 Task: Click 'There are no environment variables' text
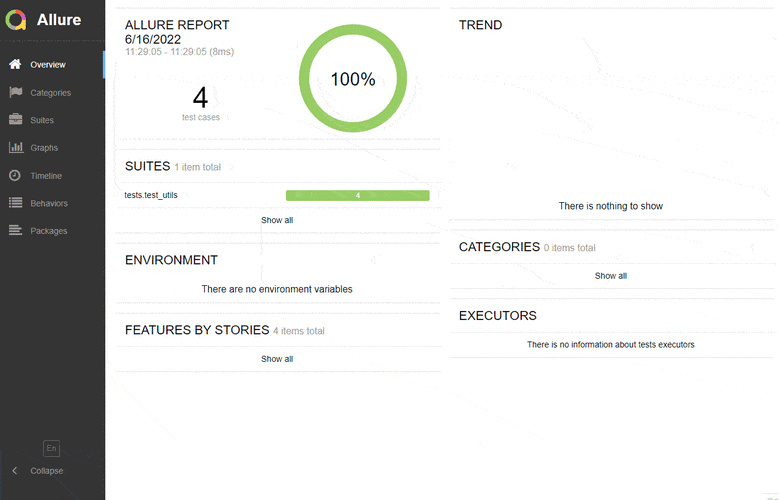point(277,289)
